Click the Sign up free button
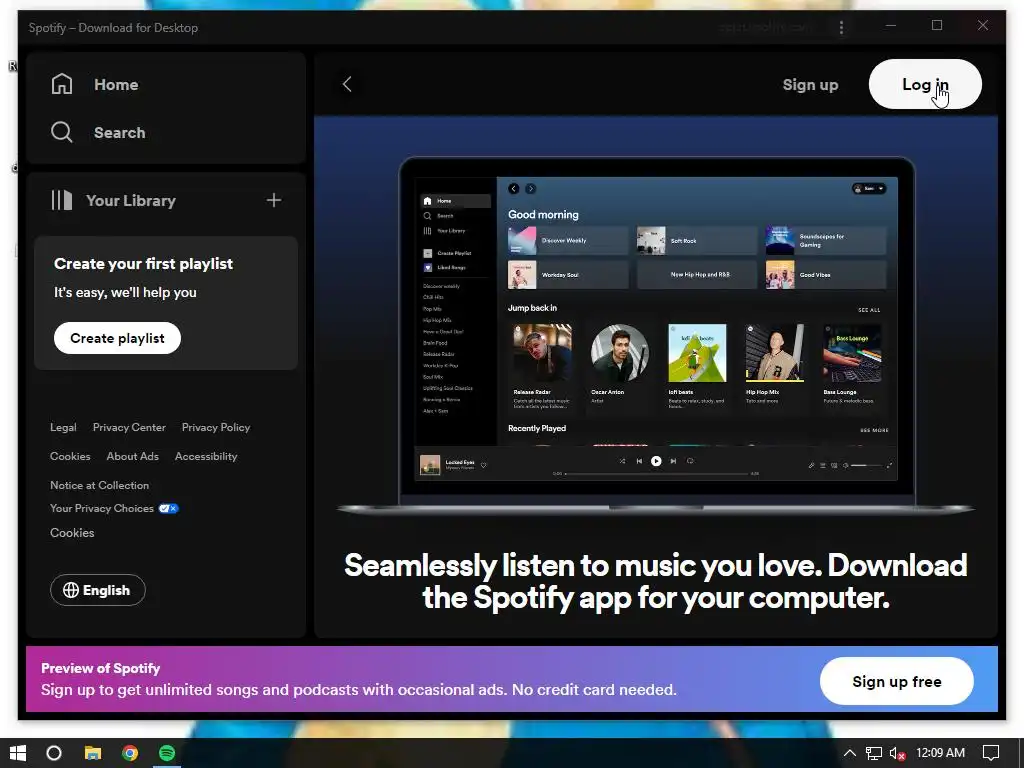Viewport: 1024px width, 768px height. tap(897, 681)
